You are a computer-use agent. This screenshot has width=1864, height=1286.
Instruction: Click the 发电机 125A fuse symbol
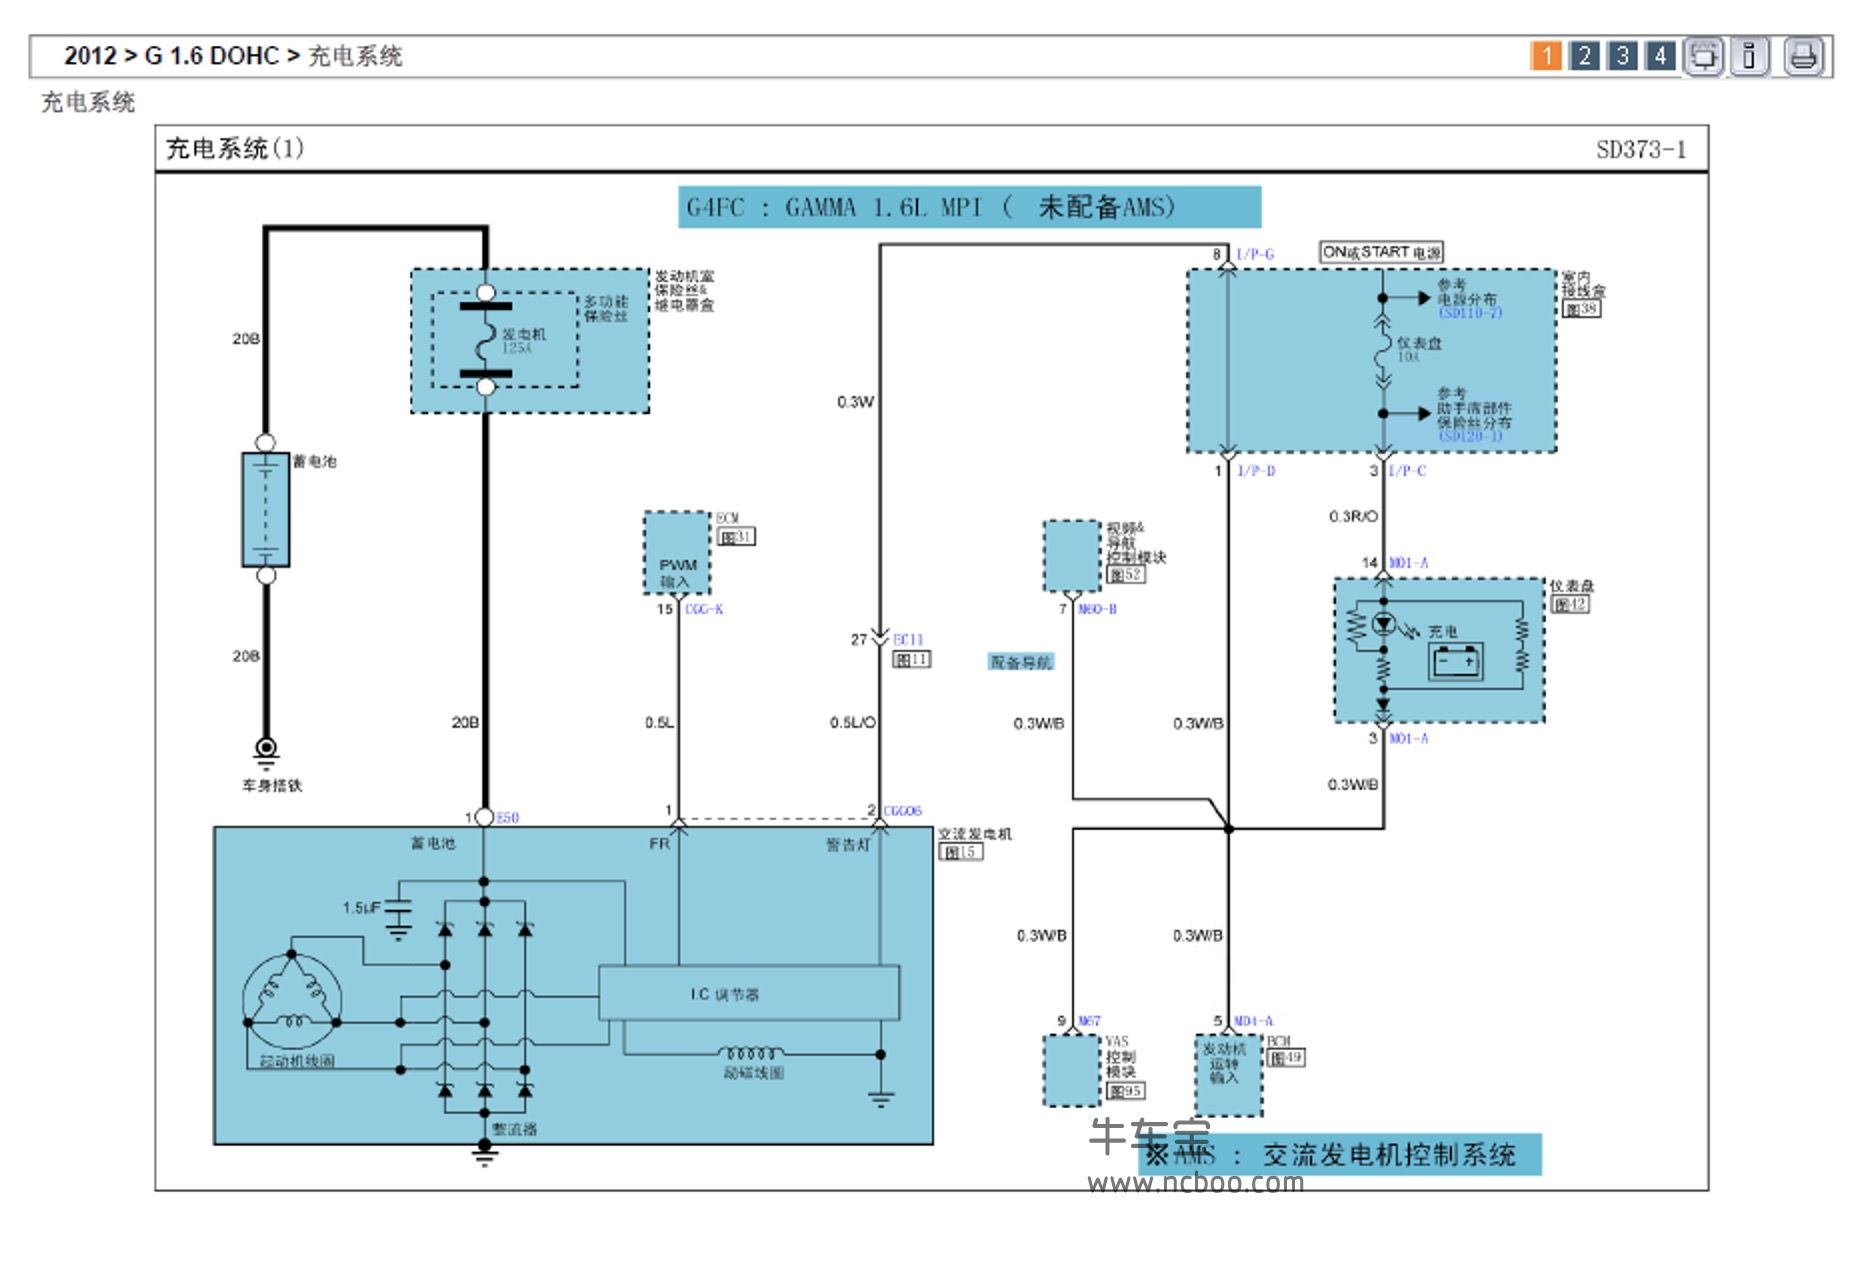[x=486, y=340]
